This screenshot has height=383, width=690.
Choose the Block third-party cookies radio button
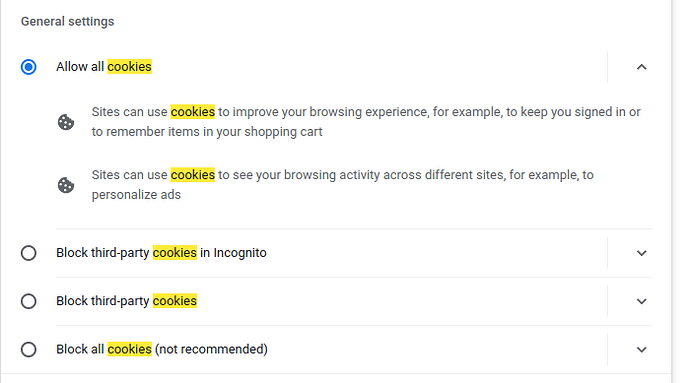click(x=29, y=301)
